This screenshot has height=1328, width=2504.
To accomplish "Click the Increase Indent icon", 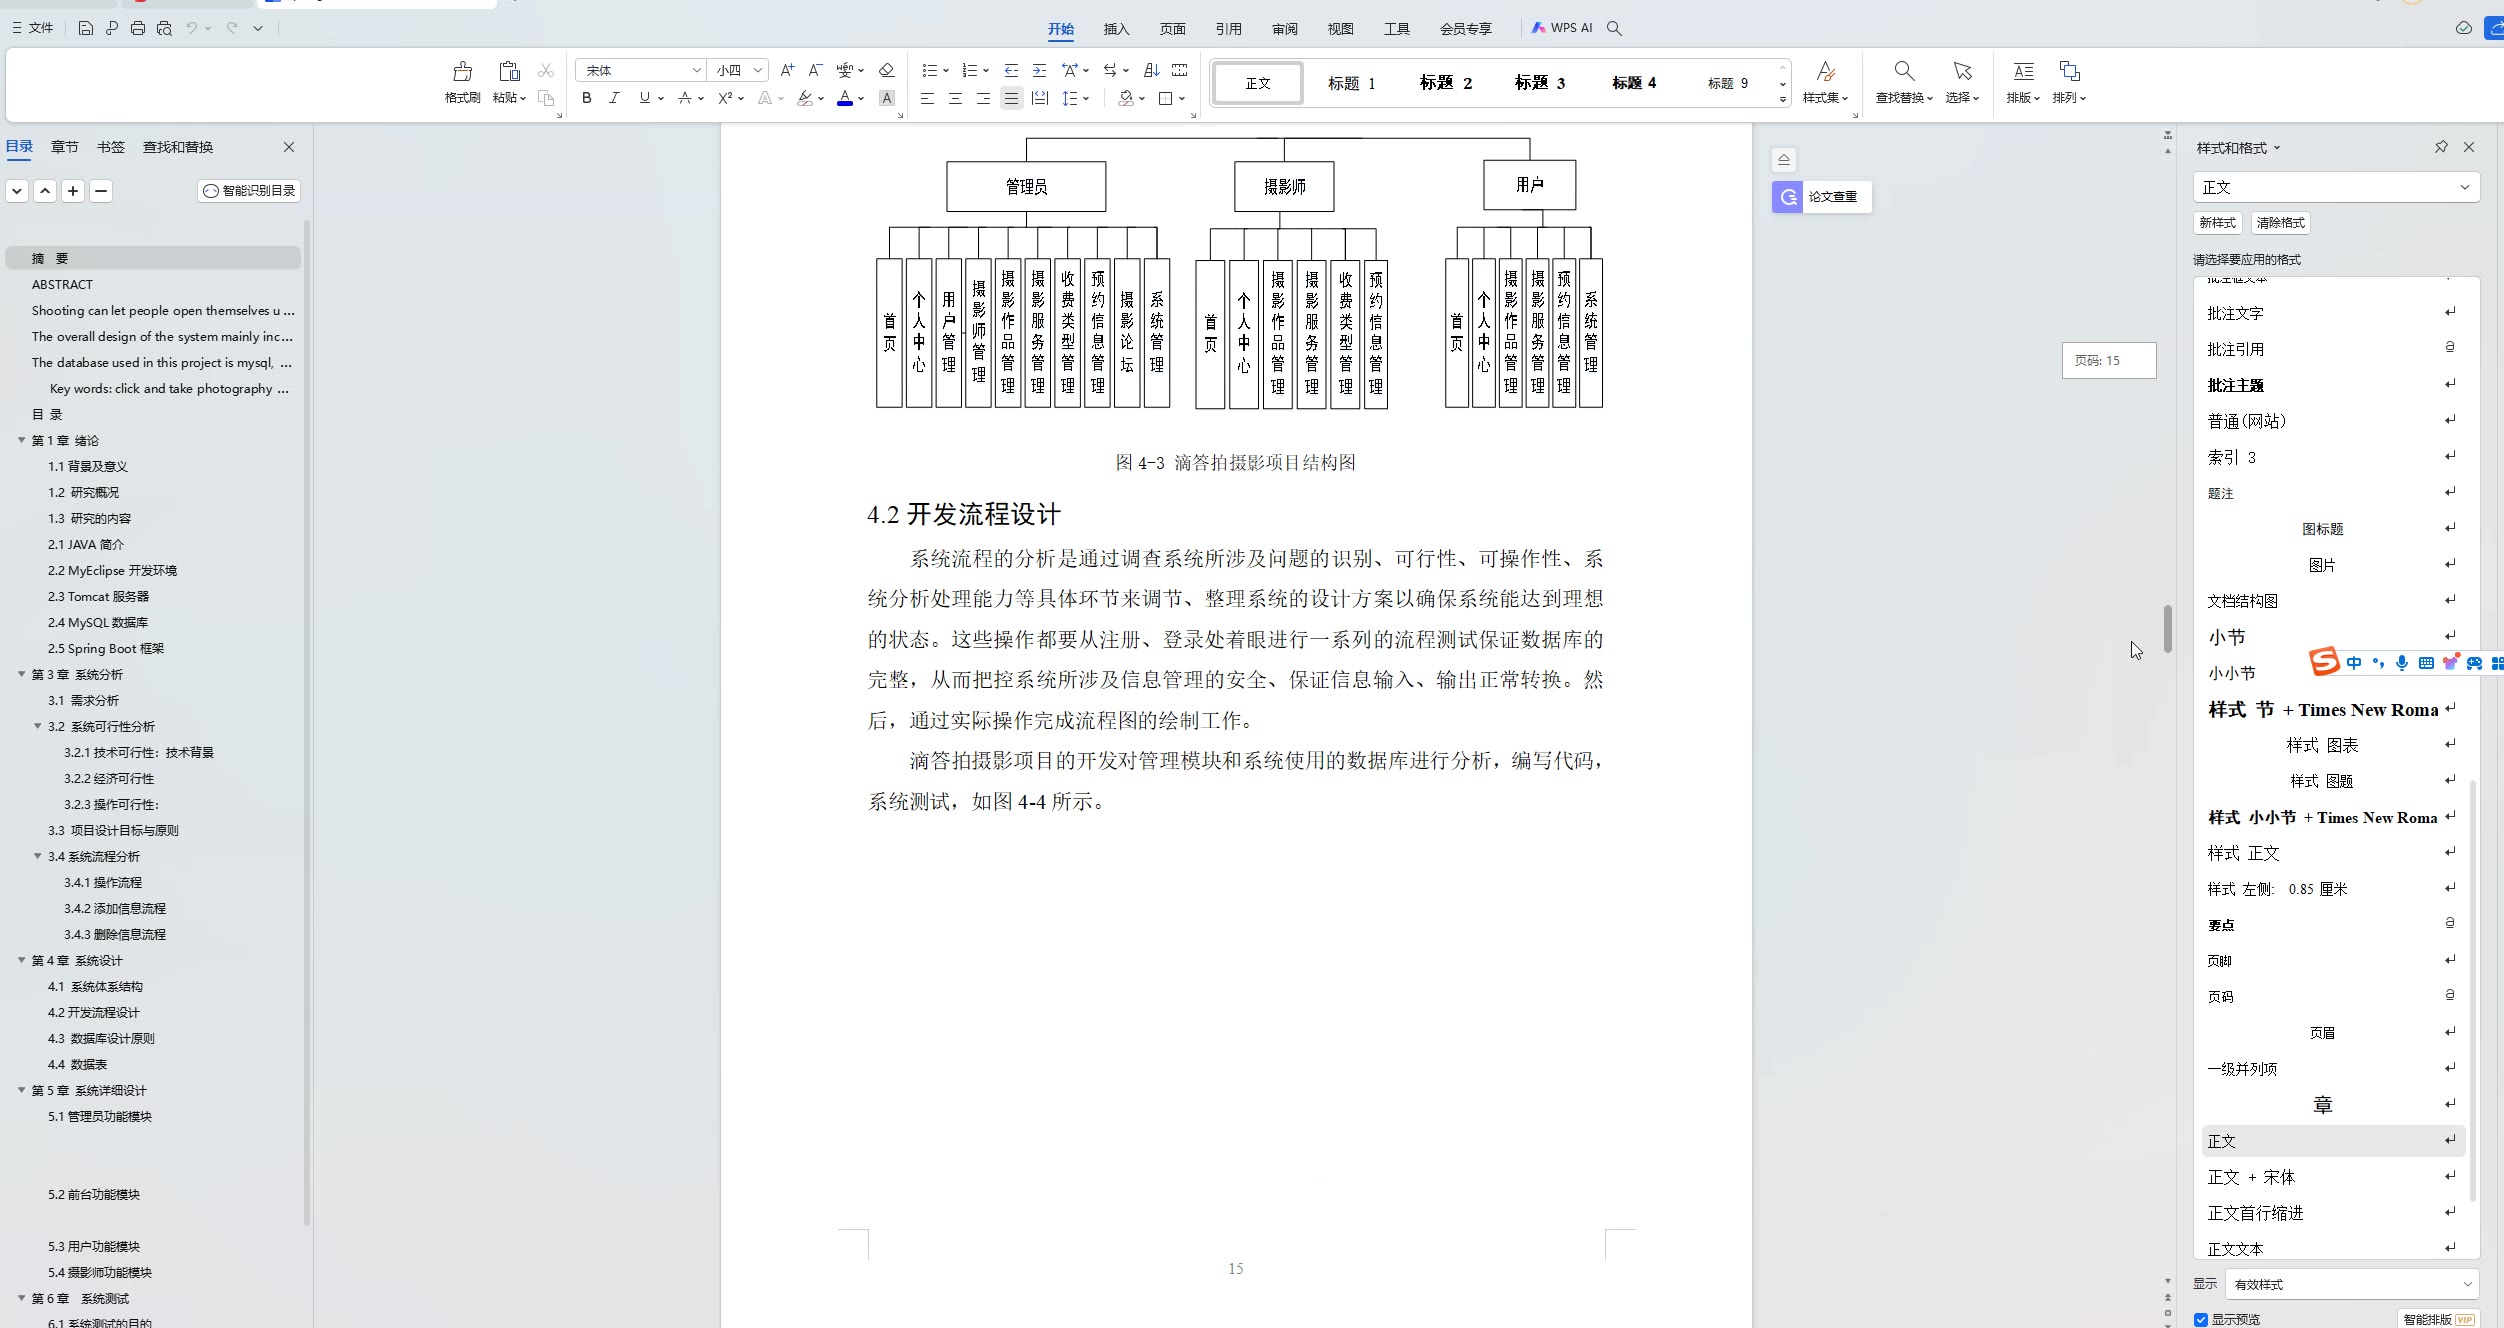I will [1039, 70].
